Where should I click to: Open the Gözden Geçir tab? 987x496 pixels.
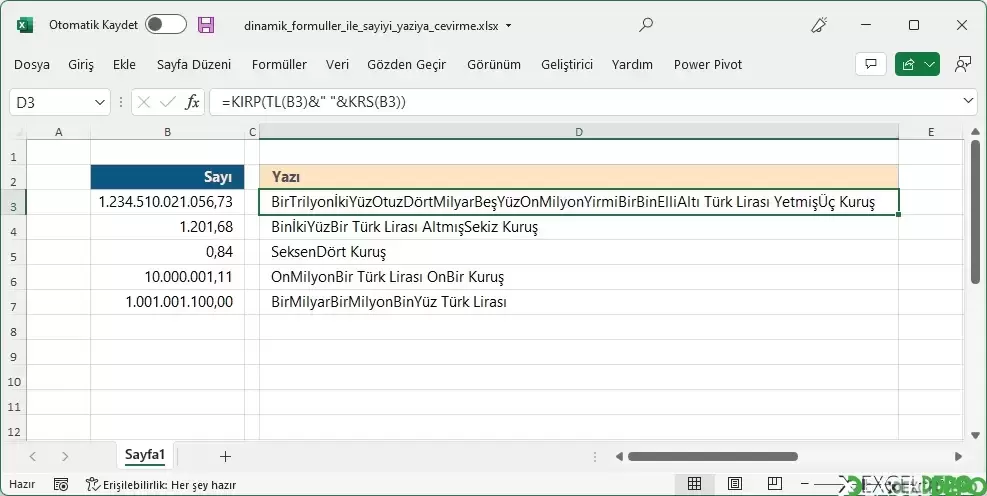(x=407, y=64)
